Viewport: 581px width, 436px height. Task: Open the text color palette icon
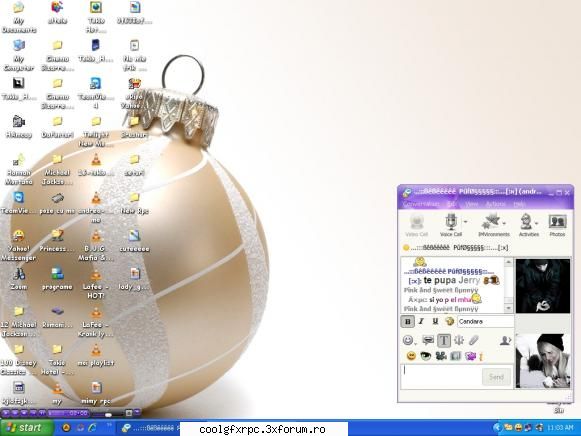[x=449, y=322]
